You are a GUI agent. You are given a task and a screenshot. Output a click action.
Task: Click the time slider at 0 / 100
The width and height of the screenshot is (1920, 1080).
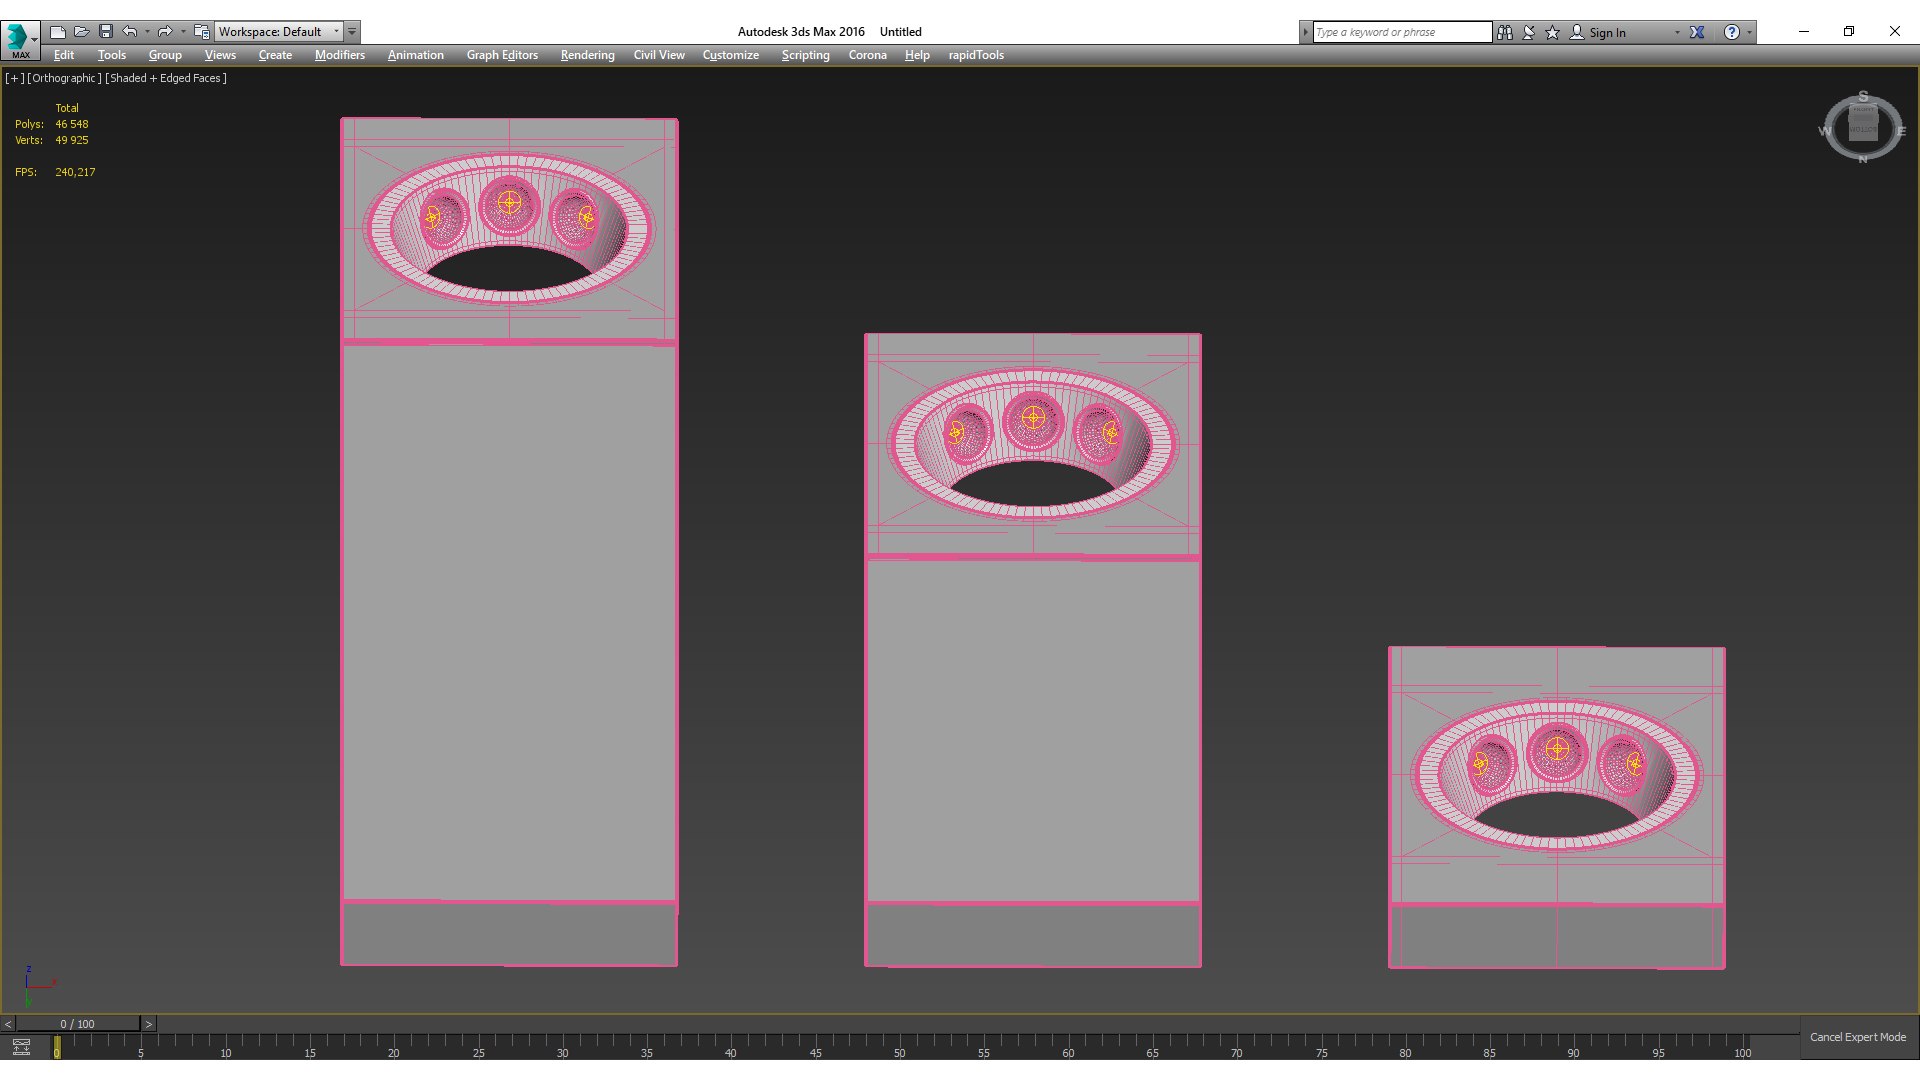[77, 1024]
